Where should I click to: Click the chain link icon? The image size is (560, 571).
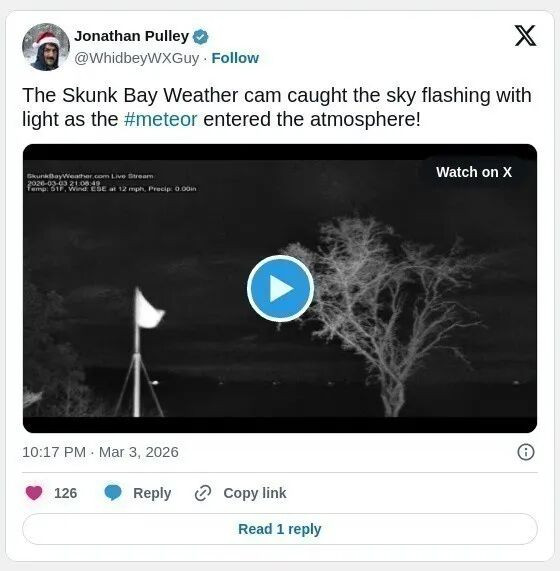click(203, 493)
